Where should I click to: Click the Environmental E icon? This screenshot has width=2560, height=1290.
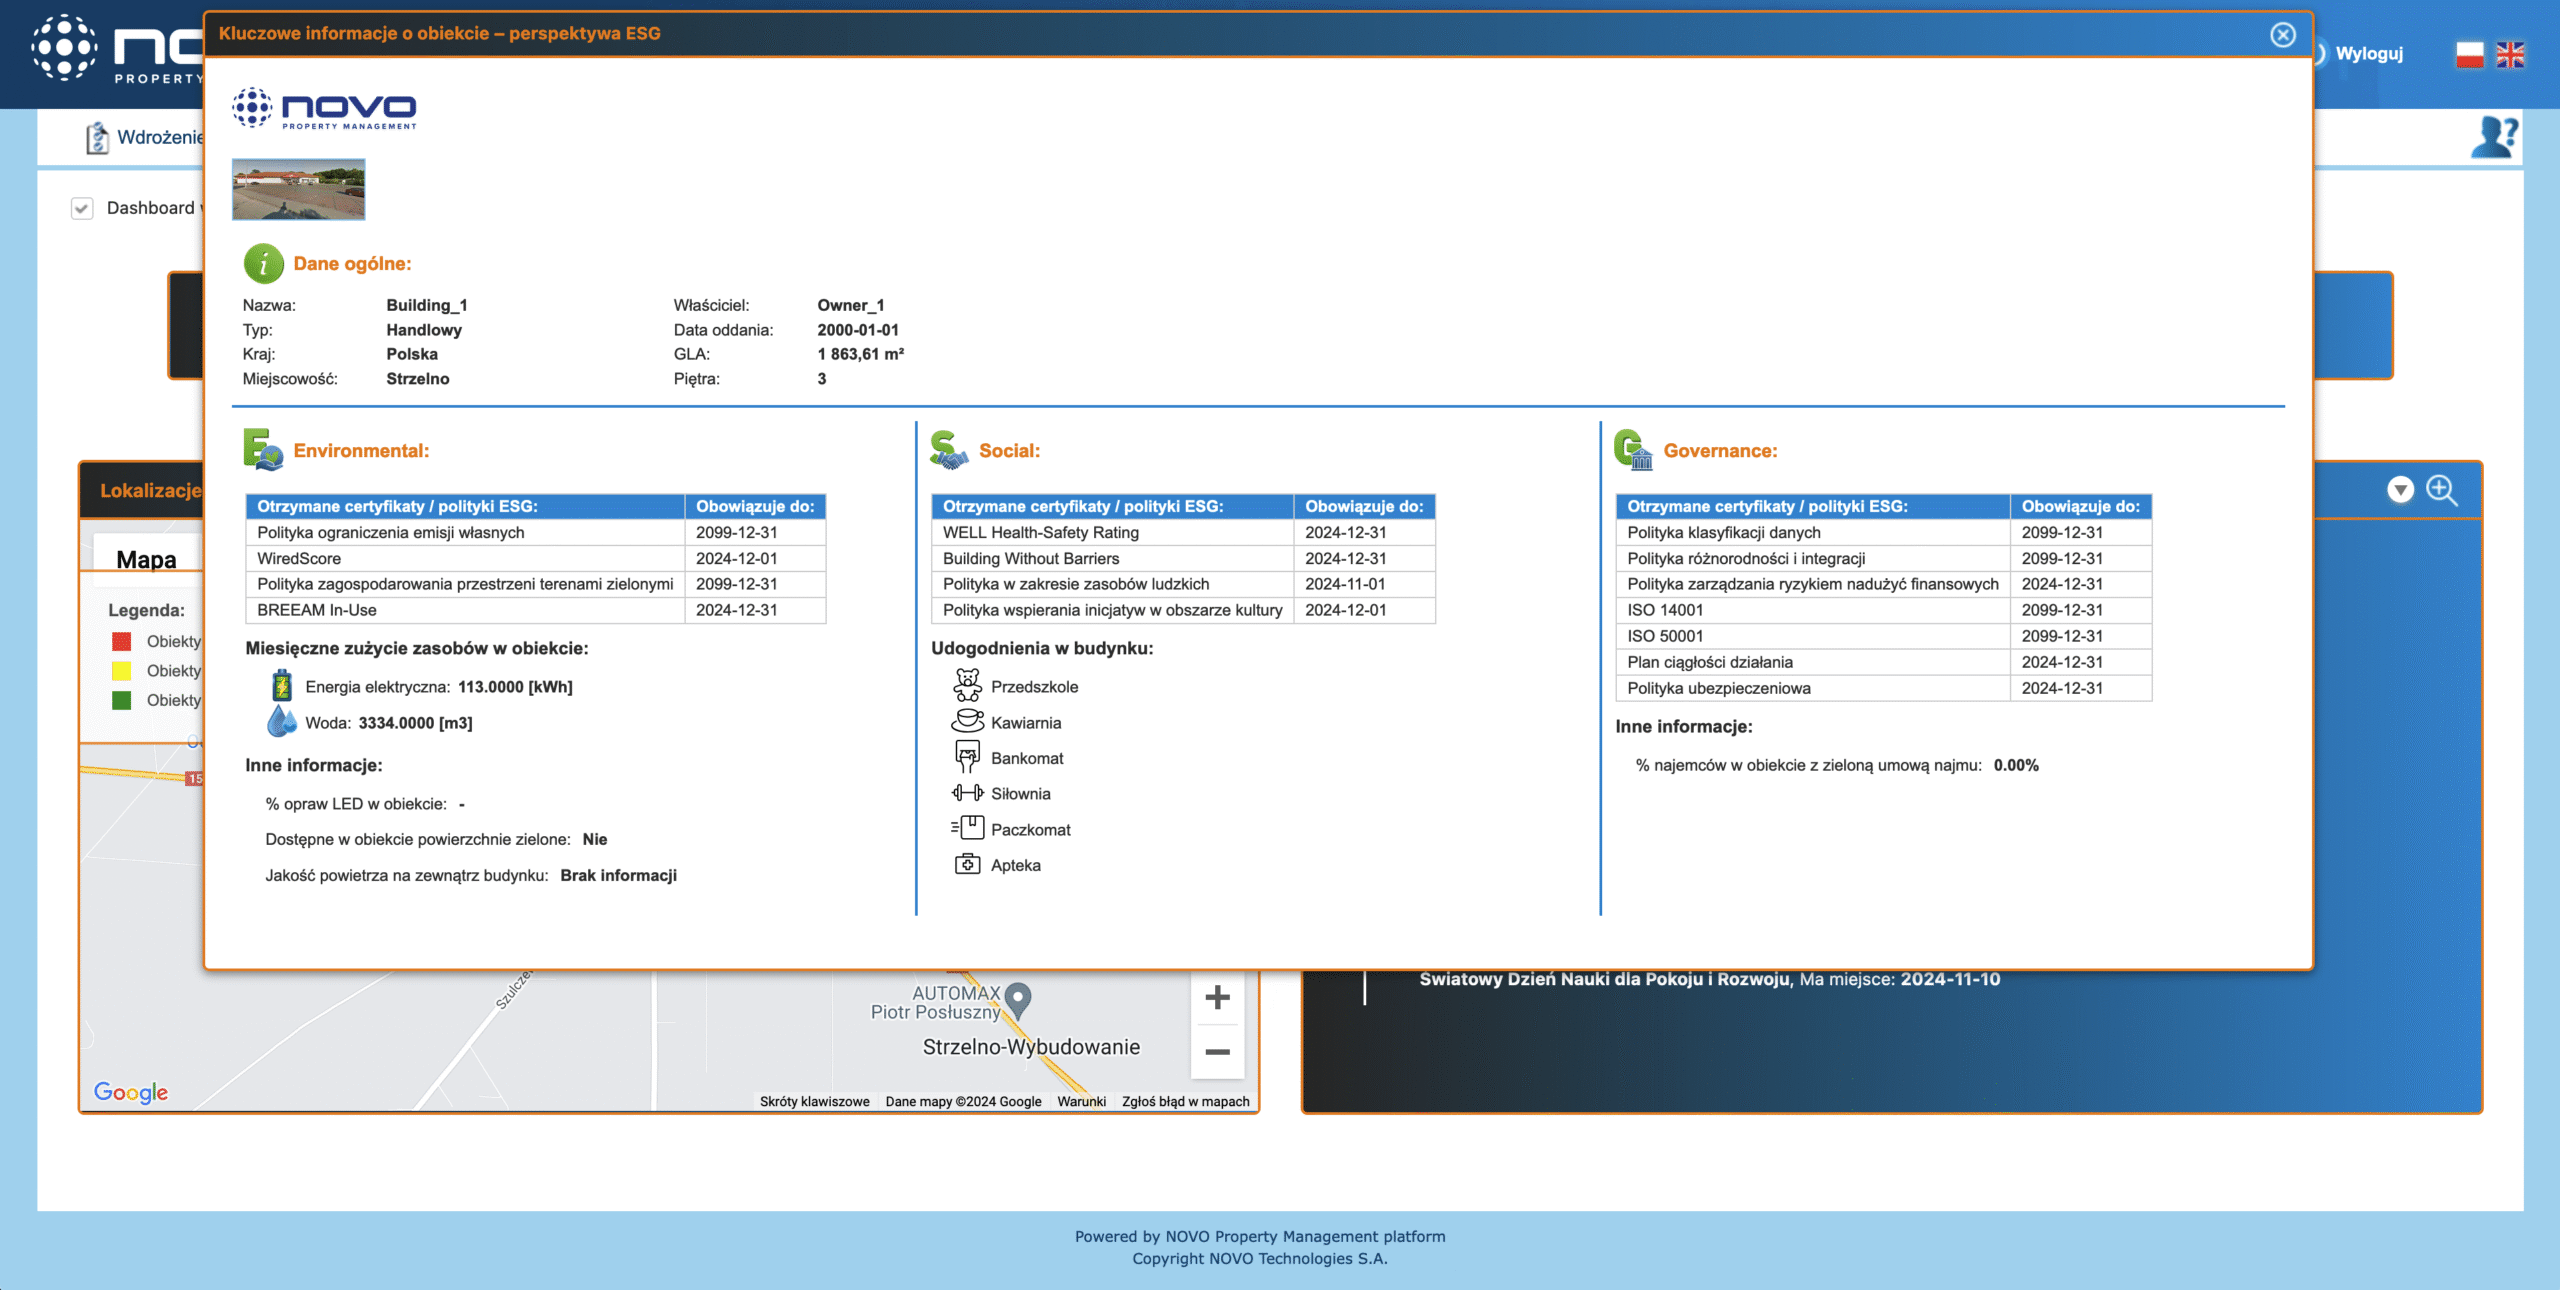263,450
